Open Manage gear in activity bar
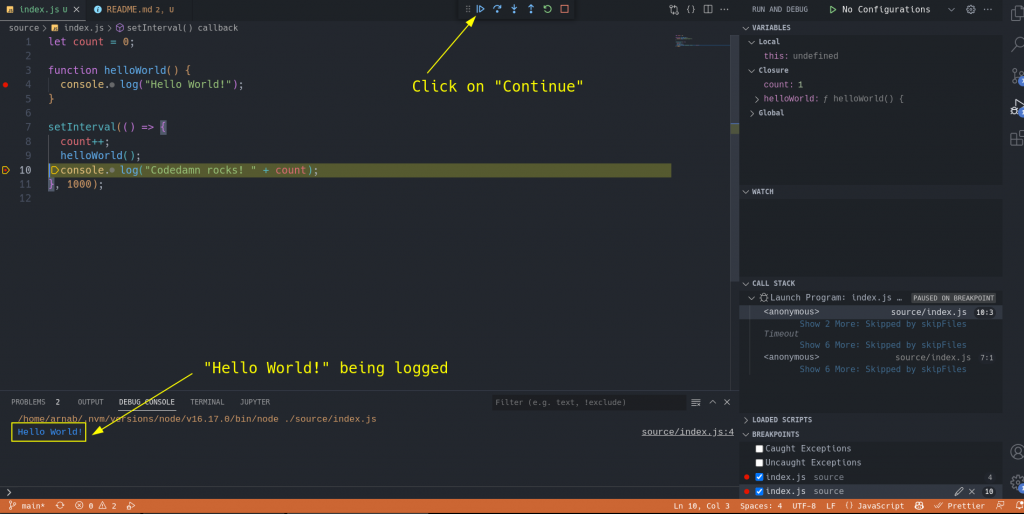 pos(1017,483)
